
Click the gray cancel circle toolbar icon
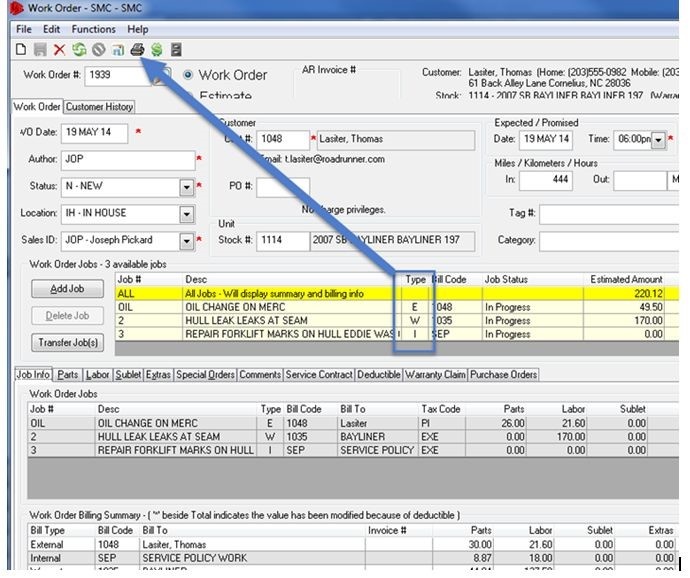99,49
